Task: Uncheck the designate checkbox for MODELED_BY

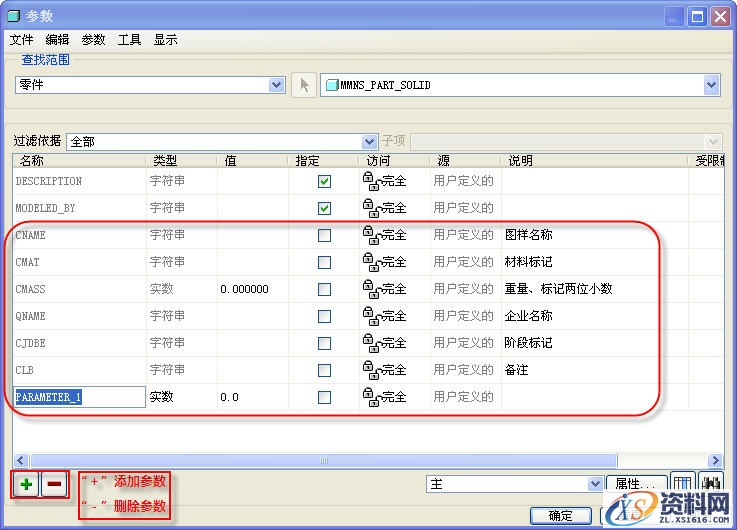Action: click(x=324, y=208)
